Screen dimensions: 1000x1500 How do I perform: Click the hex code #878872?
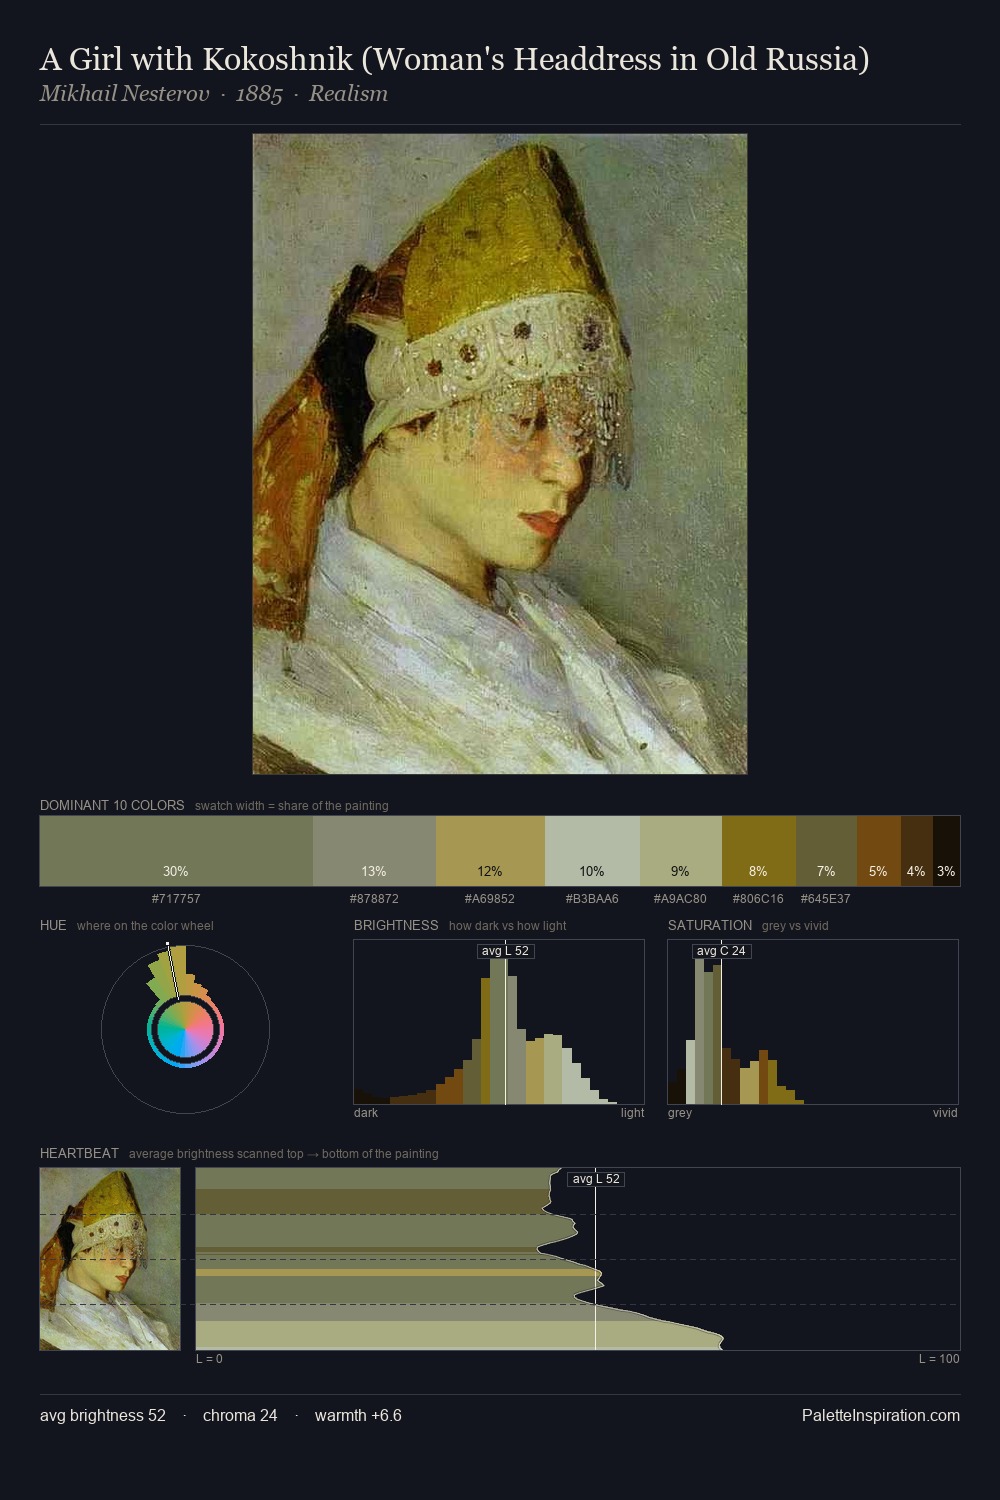coord(374,899)
